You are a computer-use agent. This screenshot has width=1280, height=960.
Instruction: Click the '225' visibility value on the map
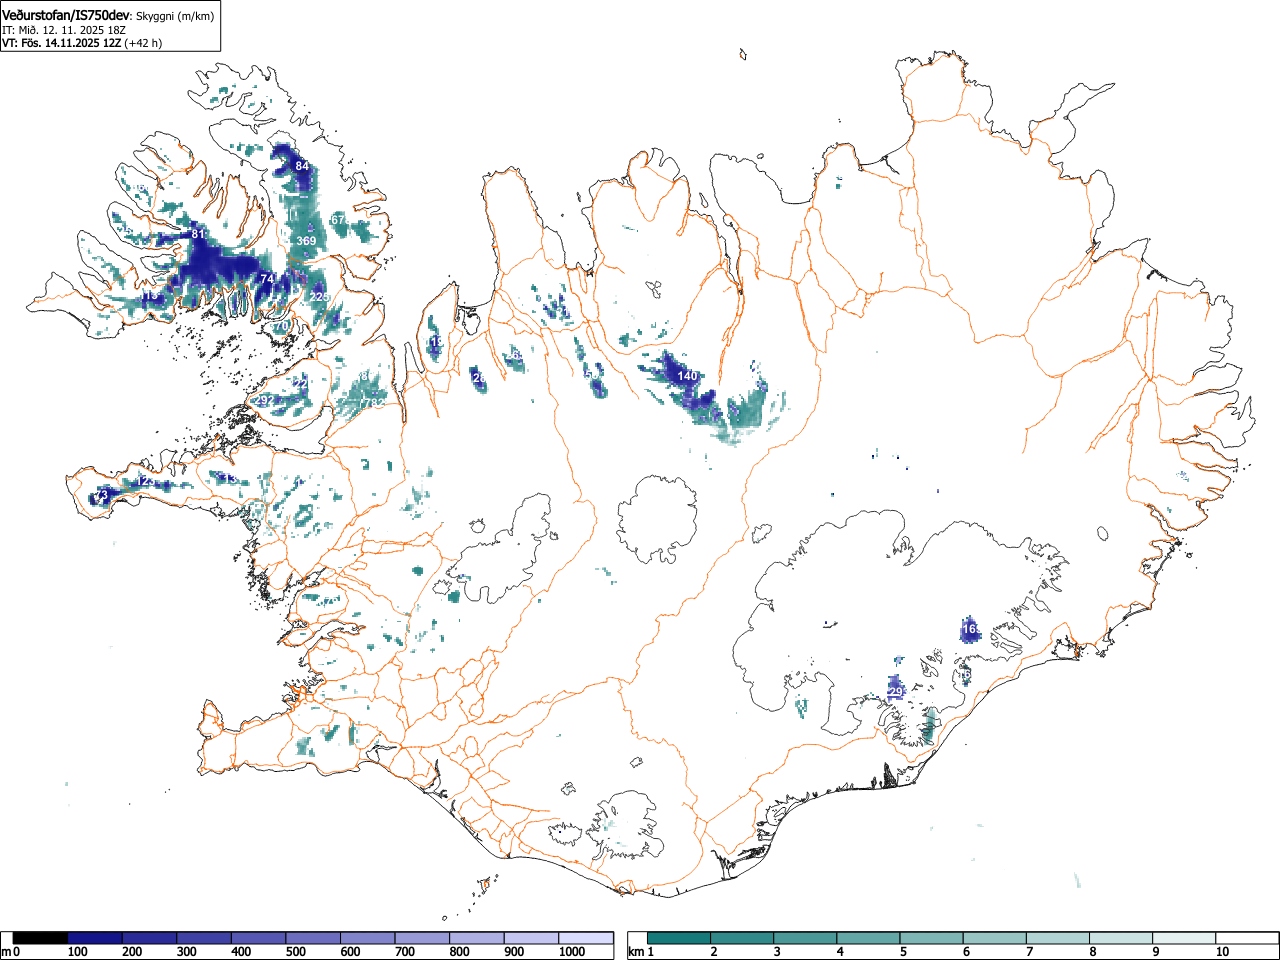click(x=319, y=297)
